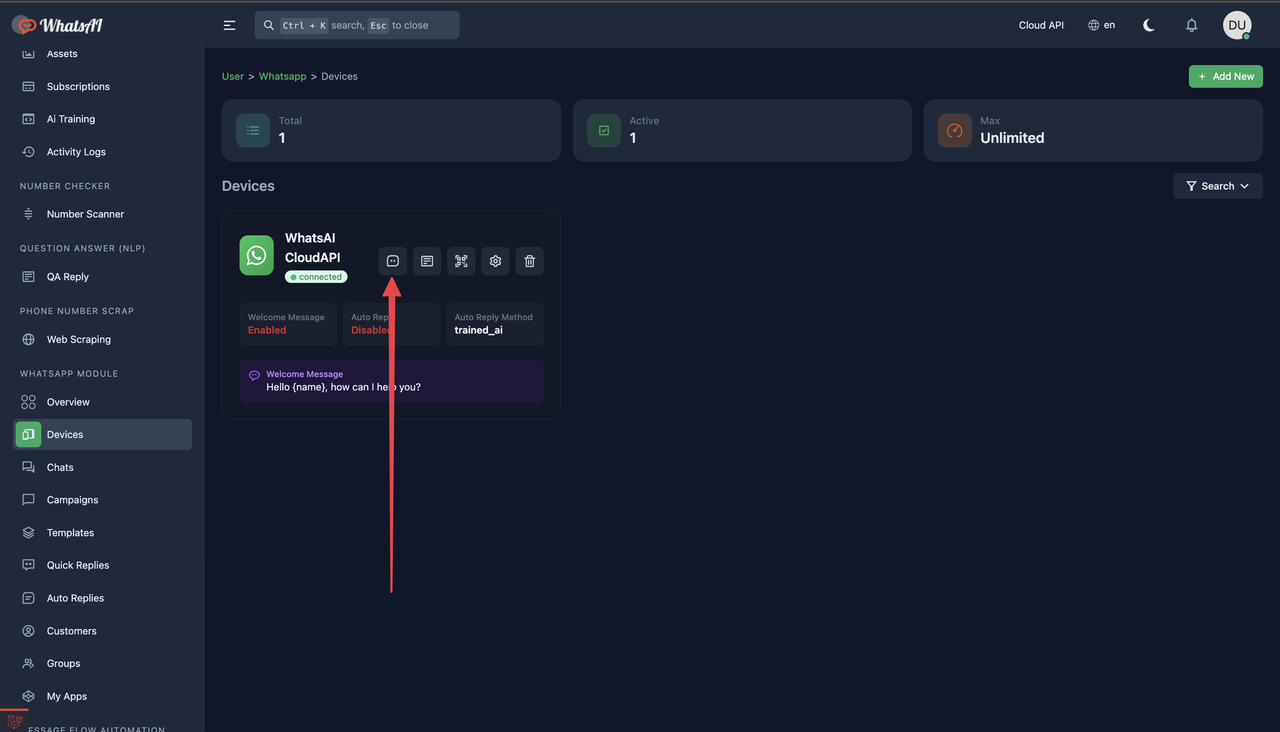Open Groups in sidebar
Screen dimensions: 1280x732
coord(102,663)
